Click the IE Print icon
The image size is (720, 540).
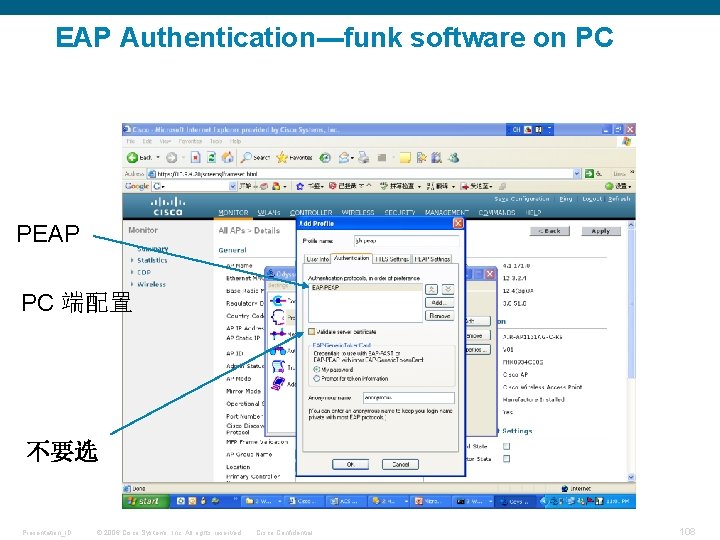364,158
